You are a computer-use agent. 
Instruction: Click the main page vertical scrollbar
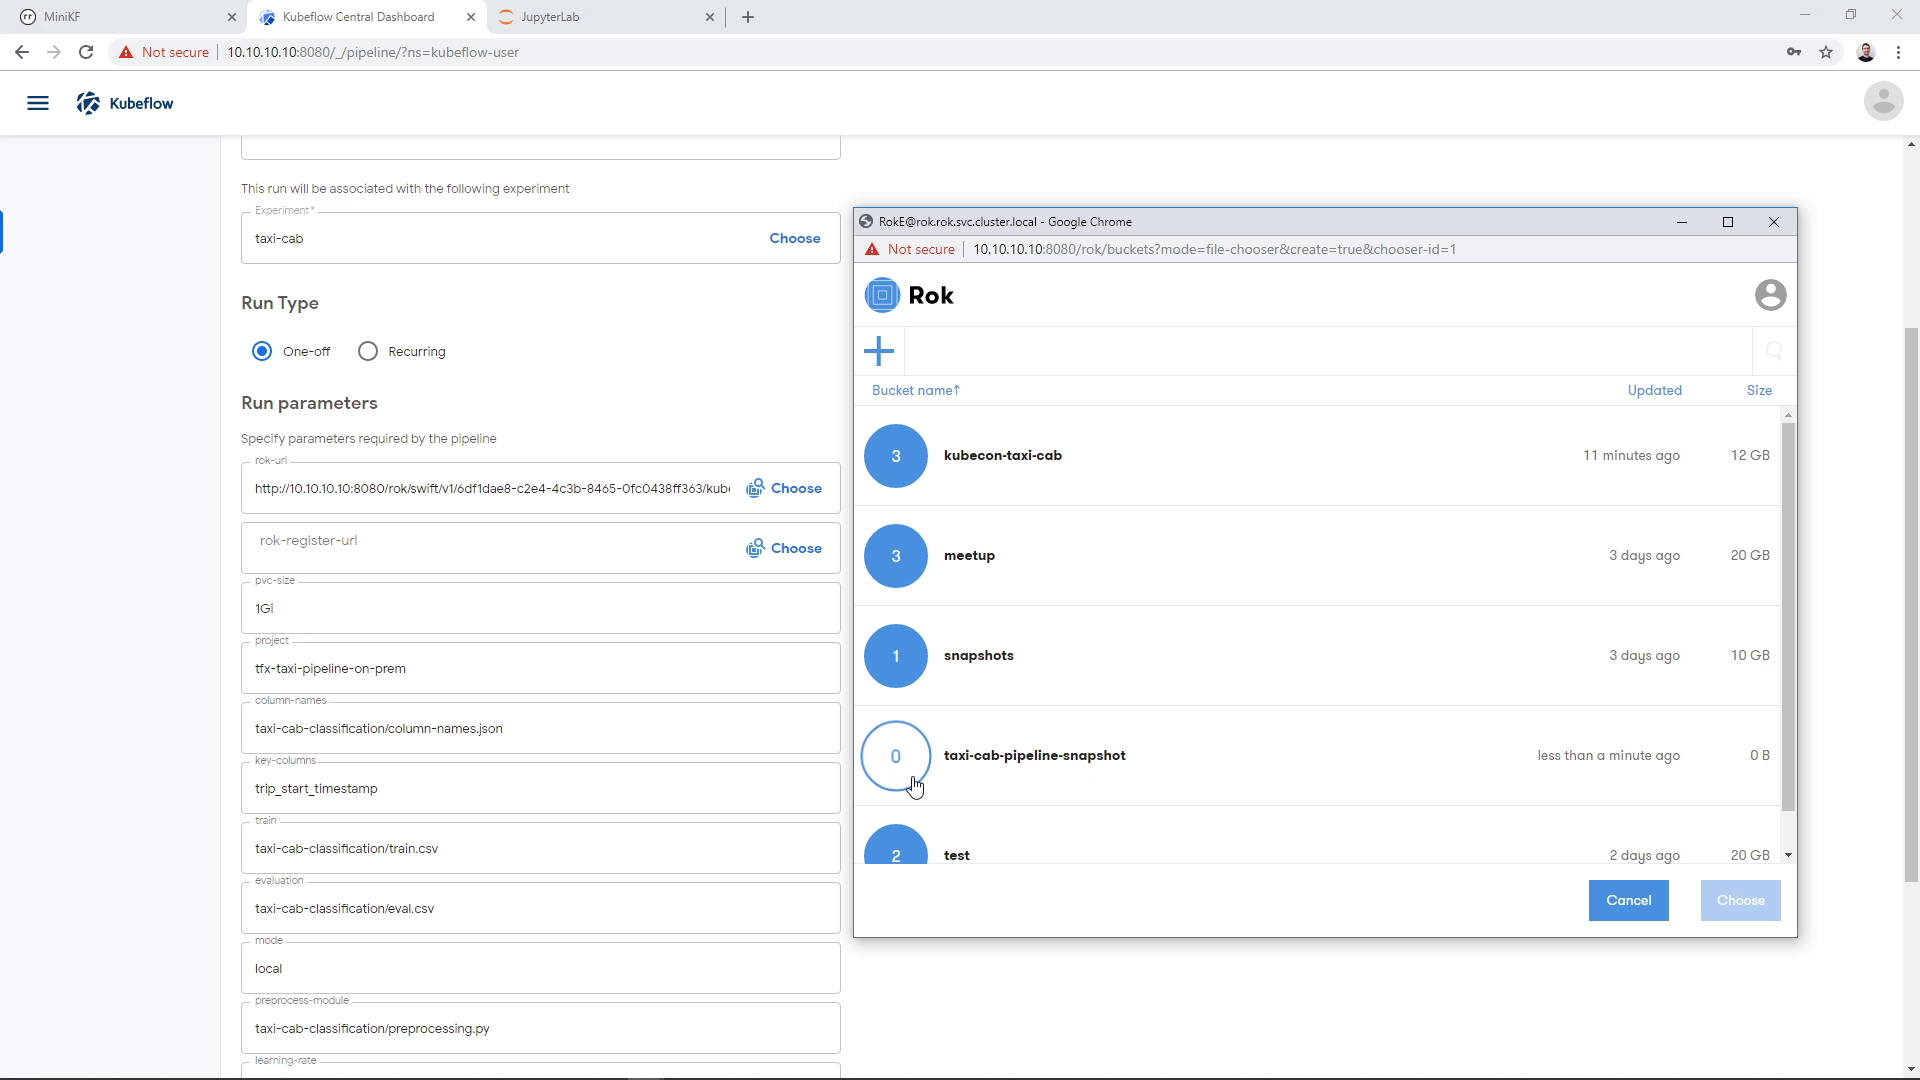pyautogui.click(x=1911, y=605)
